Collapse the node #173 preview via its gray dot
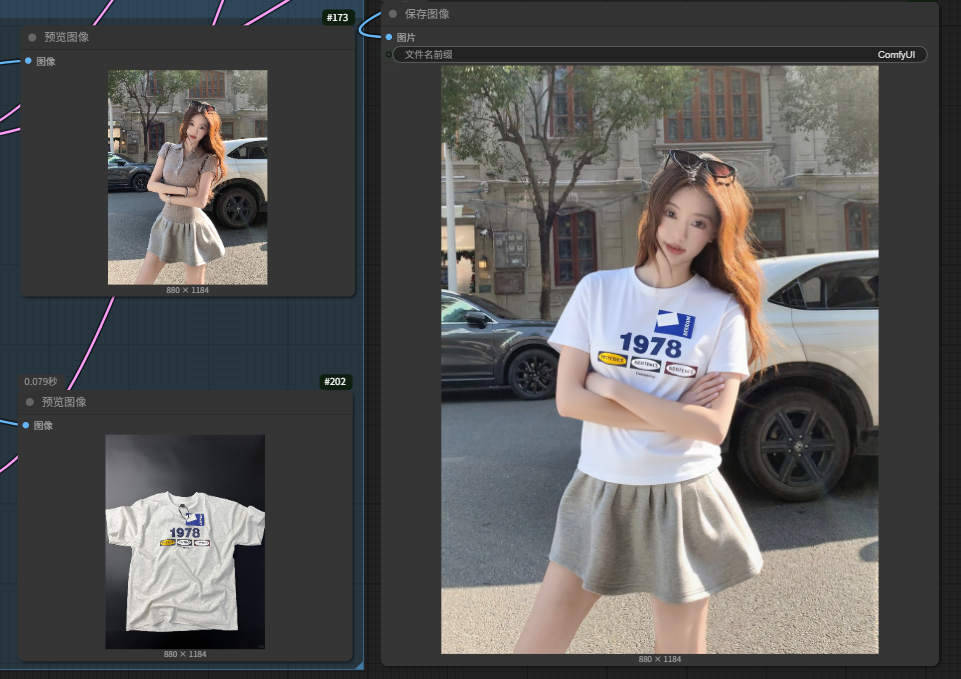 [32, 37]
